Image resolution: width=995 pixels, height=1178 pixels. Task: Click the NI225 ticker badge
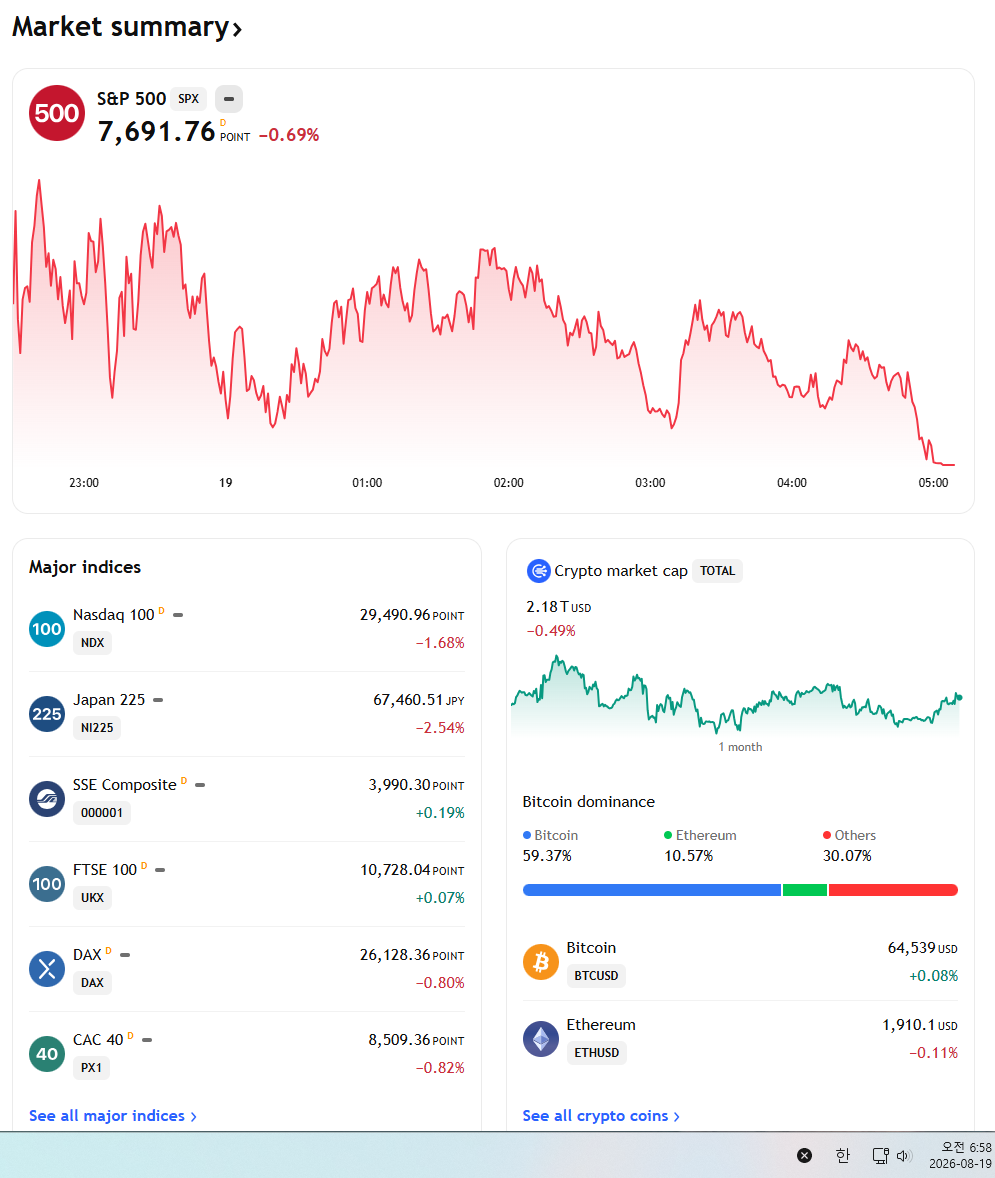pos(97,728)
